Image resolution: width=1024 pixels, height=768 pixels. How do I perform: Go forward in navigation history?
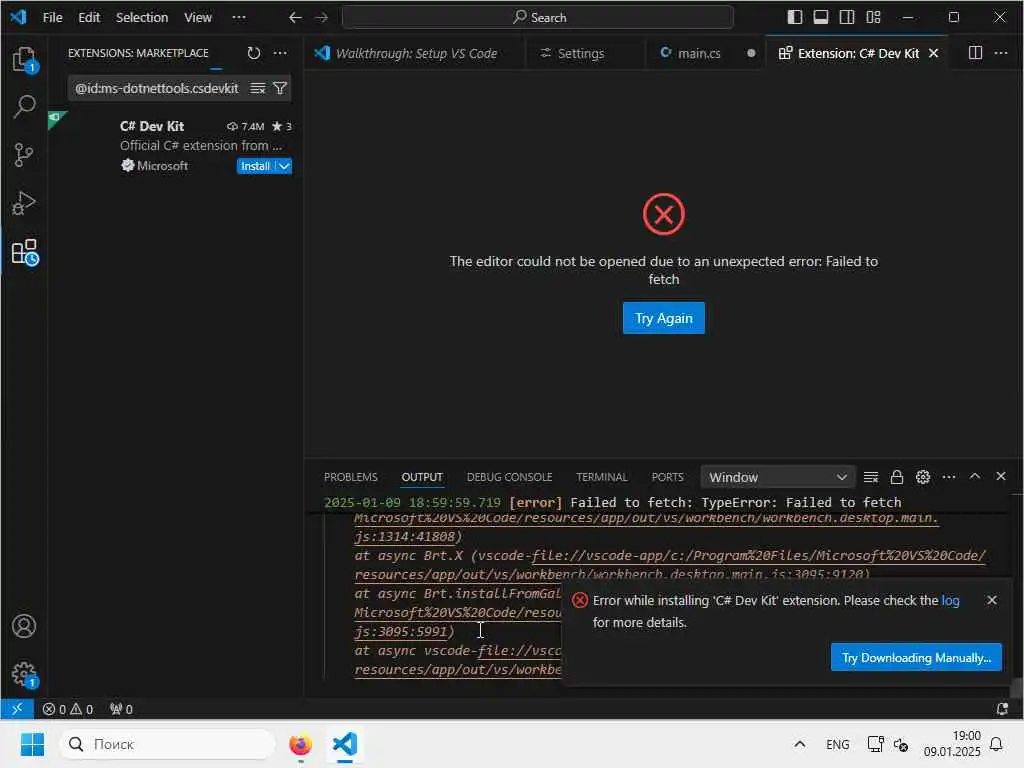tap(321, 18)
